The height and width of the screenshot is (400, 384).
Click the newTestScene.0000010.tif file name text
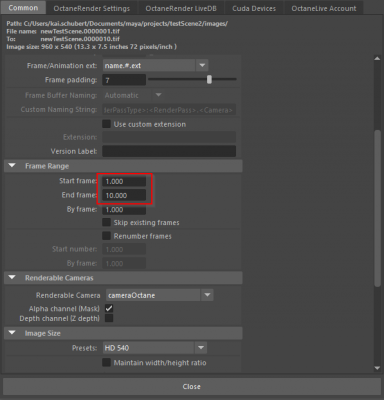pos(80,39)
